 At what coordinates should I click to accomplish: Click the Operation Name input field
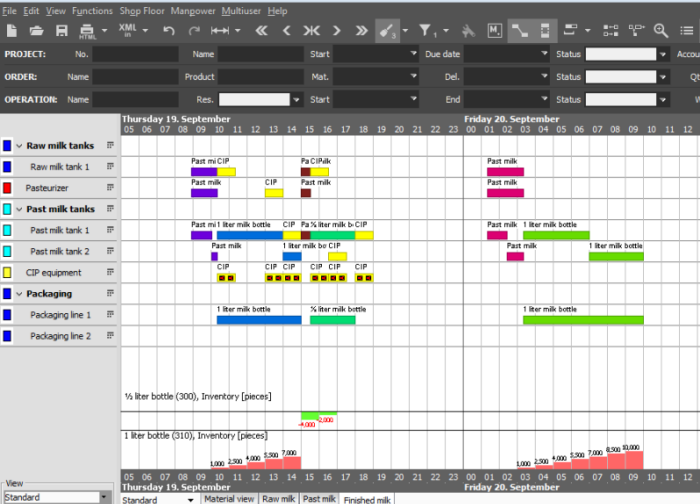tap(135, 100)
